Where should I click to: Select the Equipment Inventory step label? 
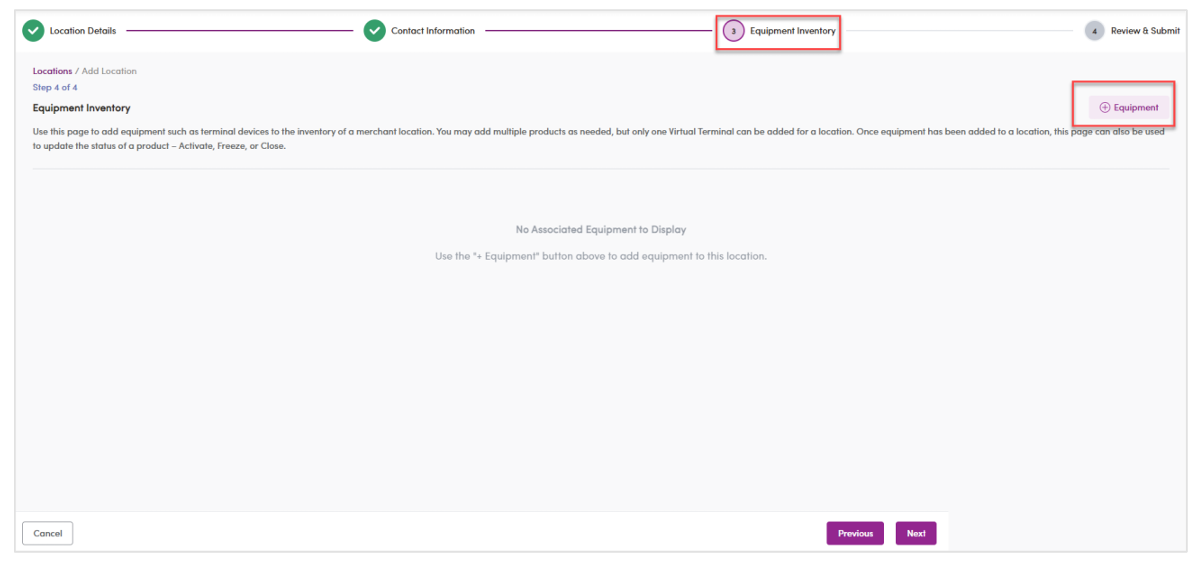pos(793,31)
